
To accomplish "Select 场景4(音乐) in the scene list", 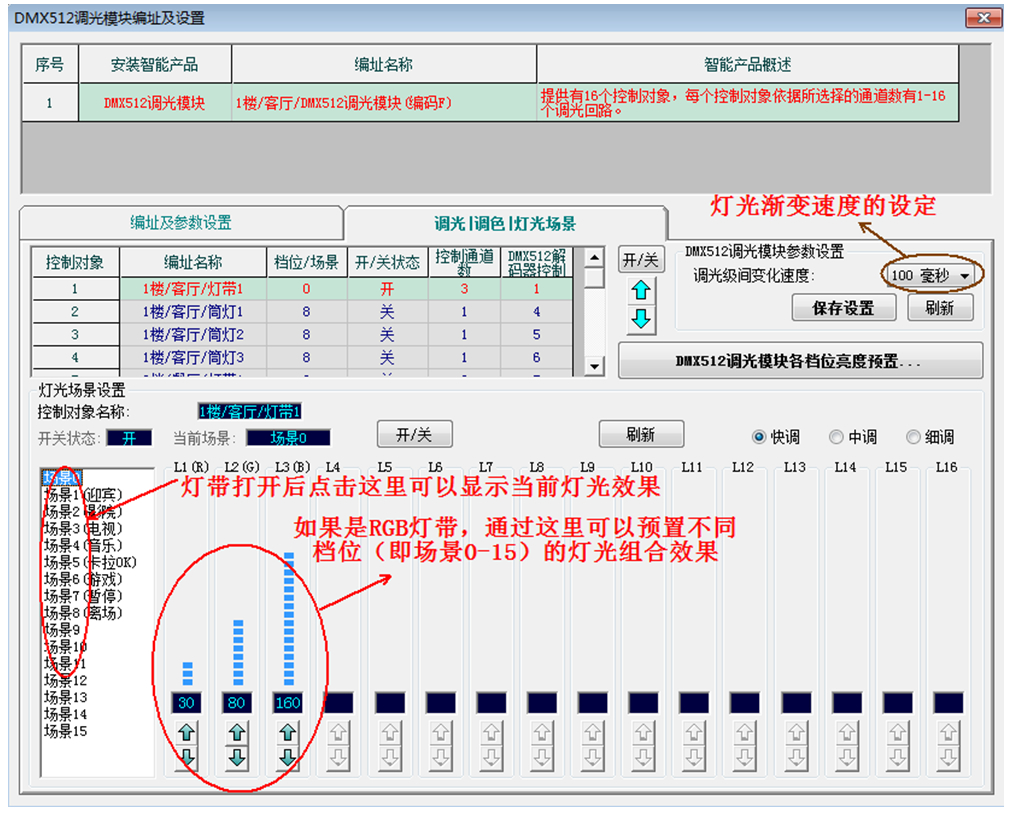I will 83,546.
